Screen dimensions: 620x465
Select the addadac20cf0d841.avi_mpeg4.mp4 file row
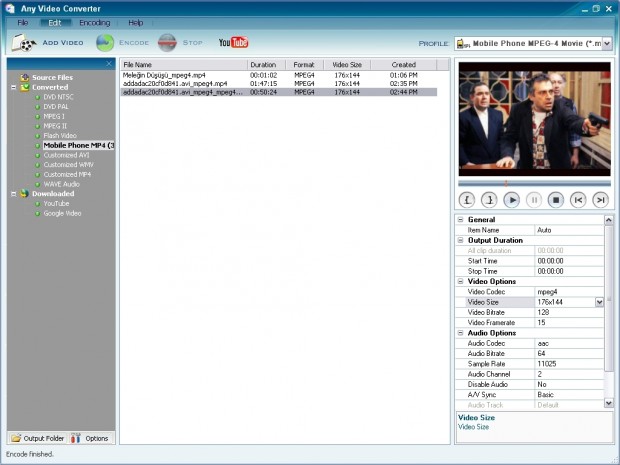pos(279,83)
